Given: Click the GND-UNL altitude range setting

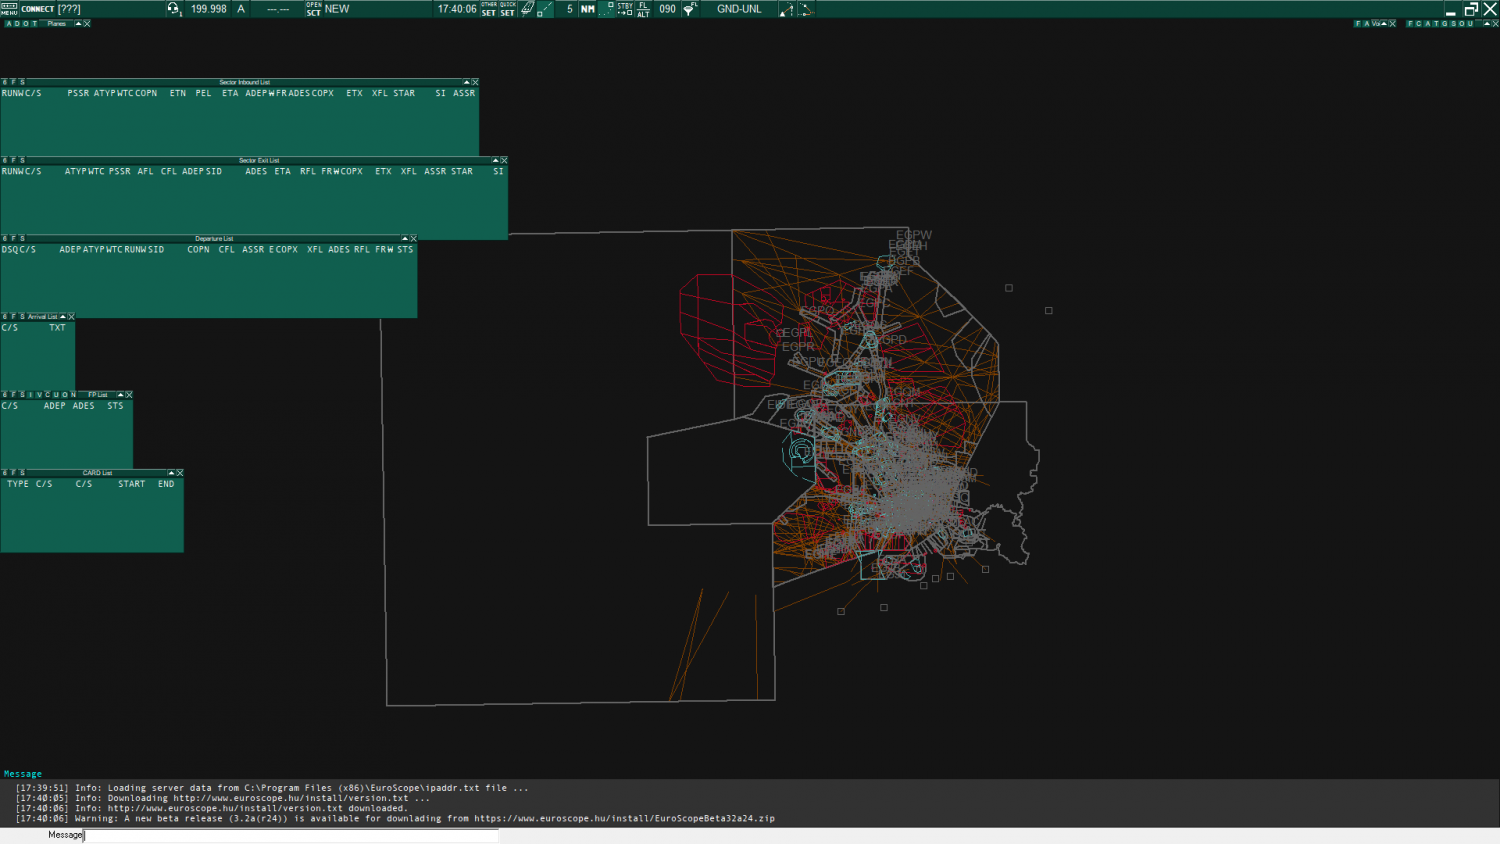Looking at the screenshot, I should click(x=739, y=9).
